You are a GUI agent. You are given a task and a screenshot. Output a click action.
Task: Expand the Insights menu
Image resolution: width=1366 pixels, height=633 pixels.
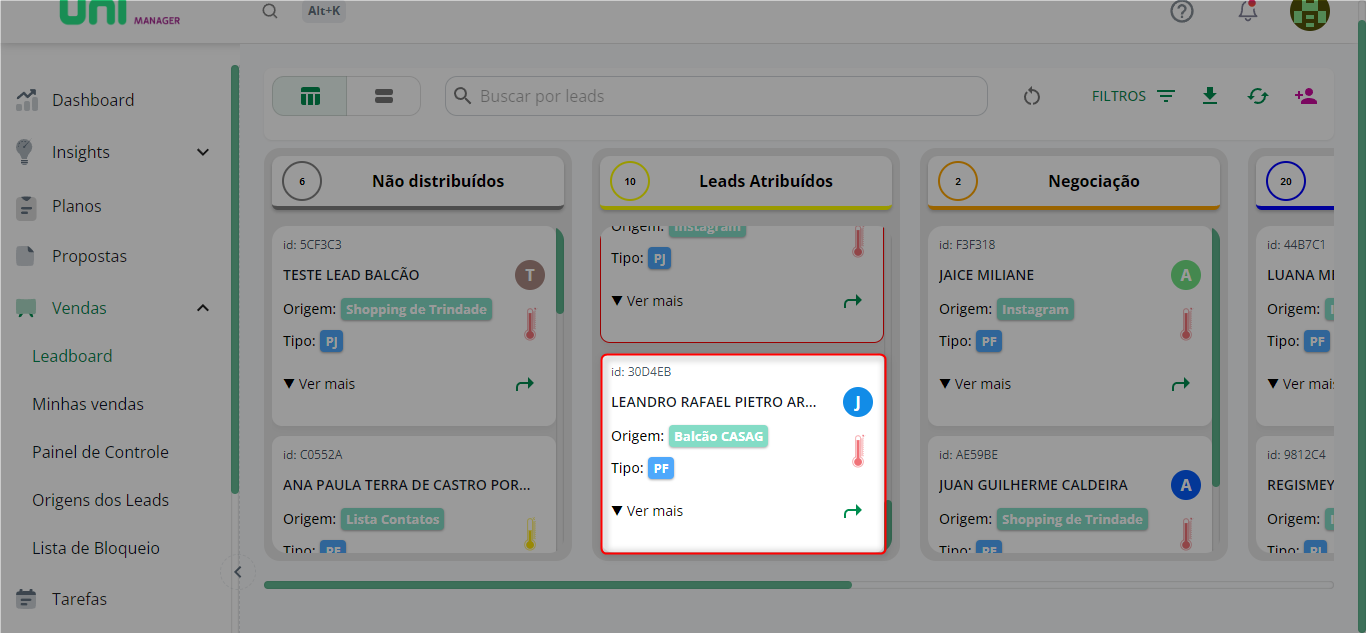[x=203, y=152]
